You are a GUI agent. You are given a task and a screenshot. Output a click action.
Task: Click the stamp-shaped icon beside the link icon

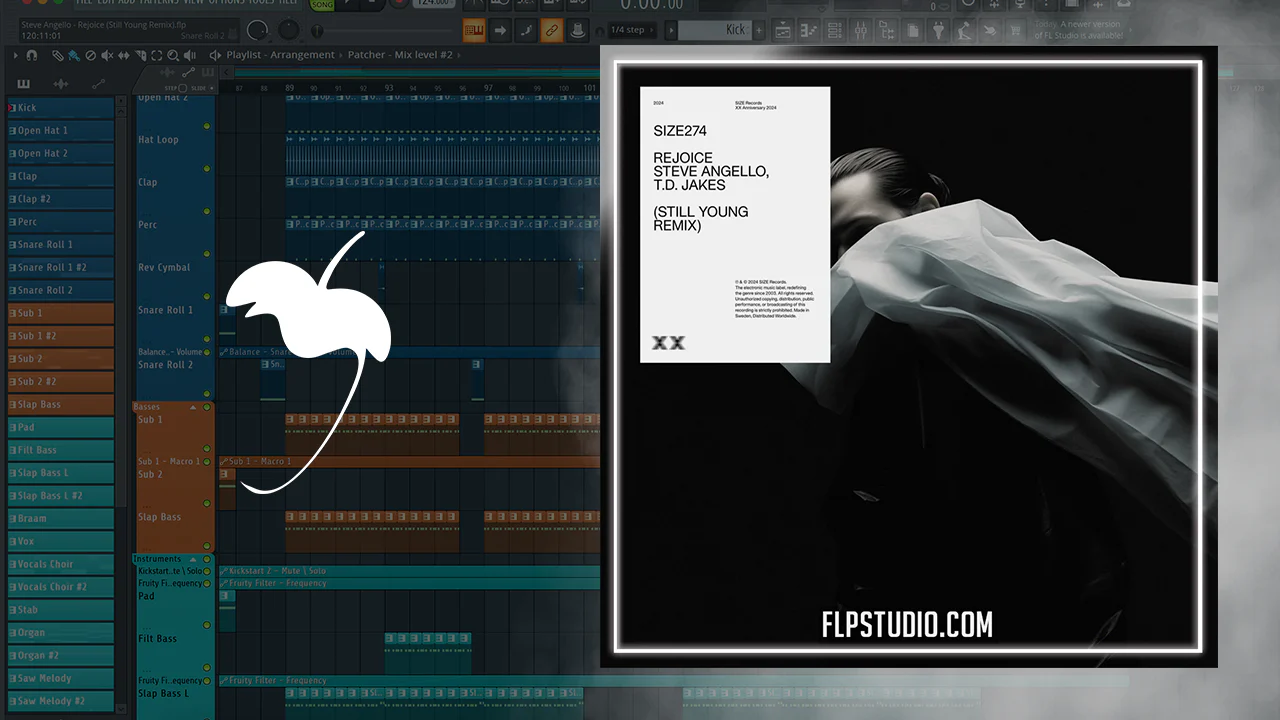[x=576, y=31]
